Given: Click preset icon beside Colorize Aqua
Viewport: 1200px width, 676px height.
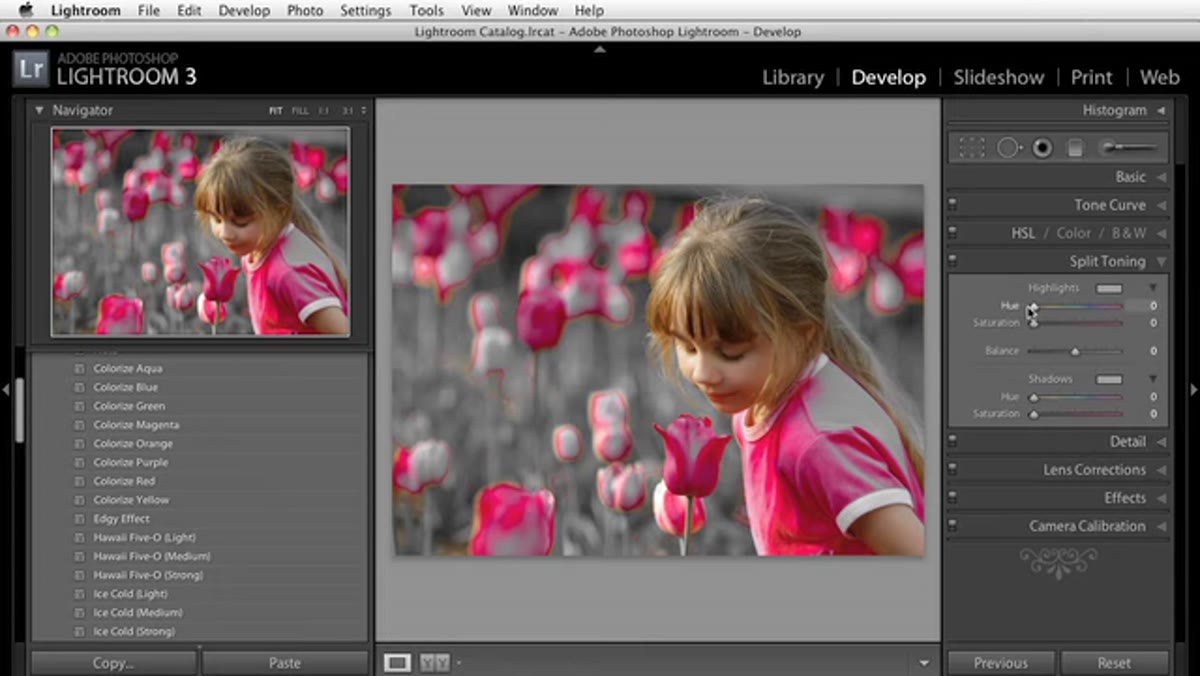Looking at the screenshot, I should click(x=79, y=369).
